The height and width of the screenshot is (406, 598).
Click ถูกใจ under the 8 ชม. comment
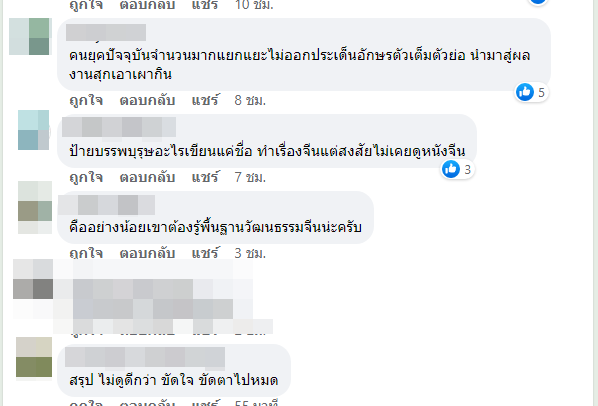tap(86, 100)
